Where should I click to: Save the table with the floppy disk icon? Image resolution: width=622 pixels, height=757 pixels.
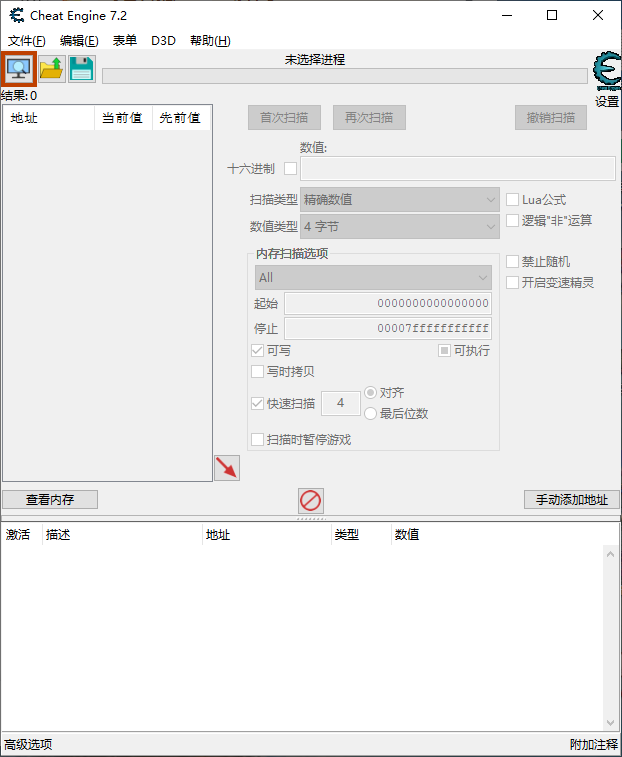[x=82, y=69]
